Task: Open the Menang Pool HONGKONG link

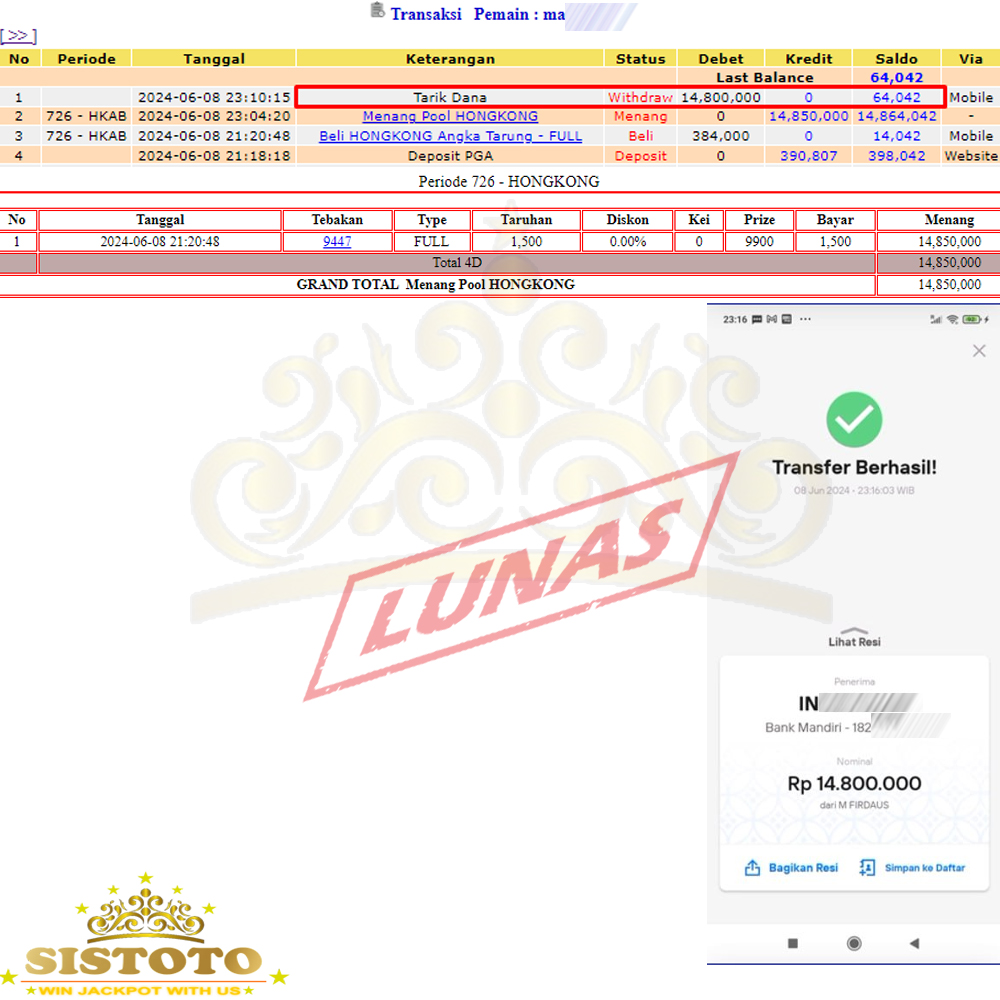Action: (x=450, y=117)
